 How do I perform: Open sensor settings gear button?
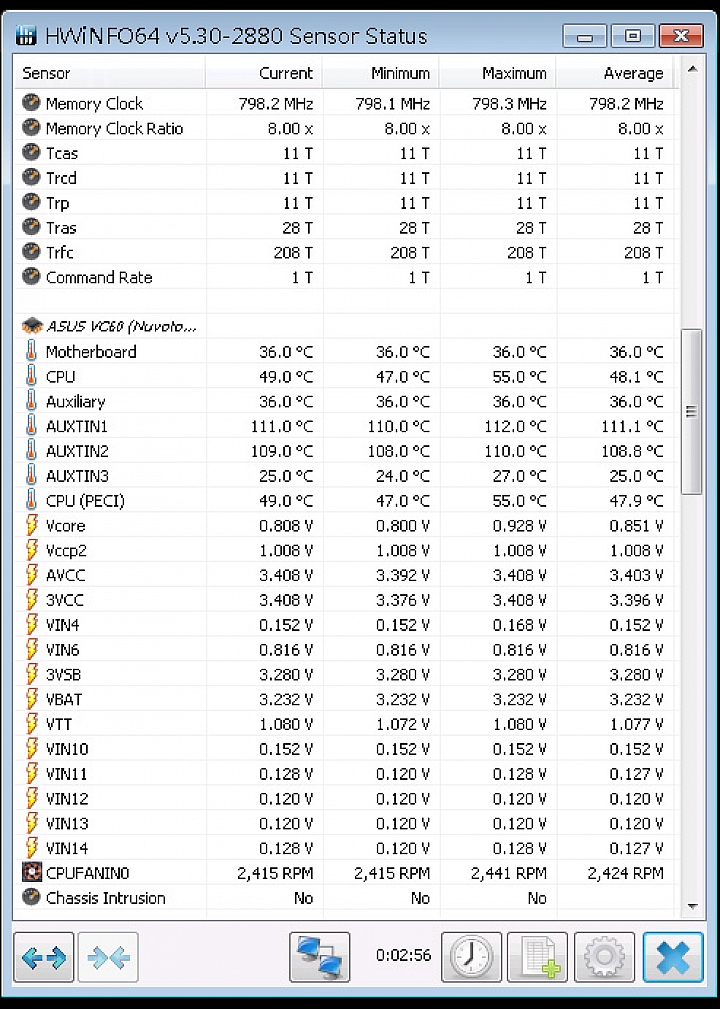tap(604, 957)
